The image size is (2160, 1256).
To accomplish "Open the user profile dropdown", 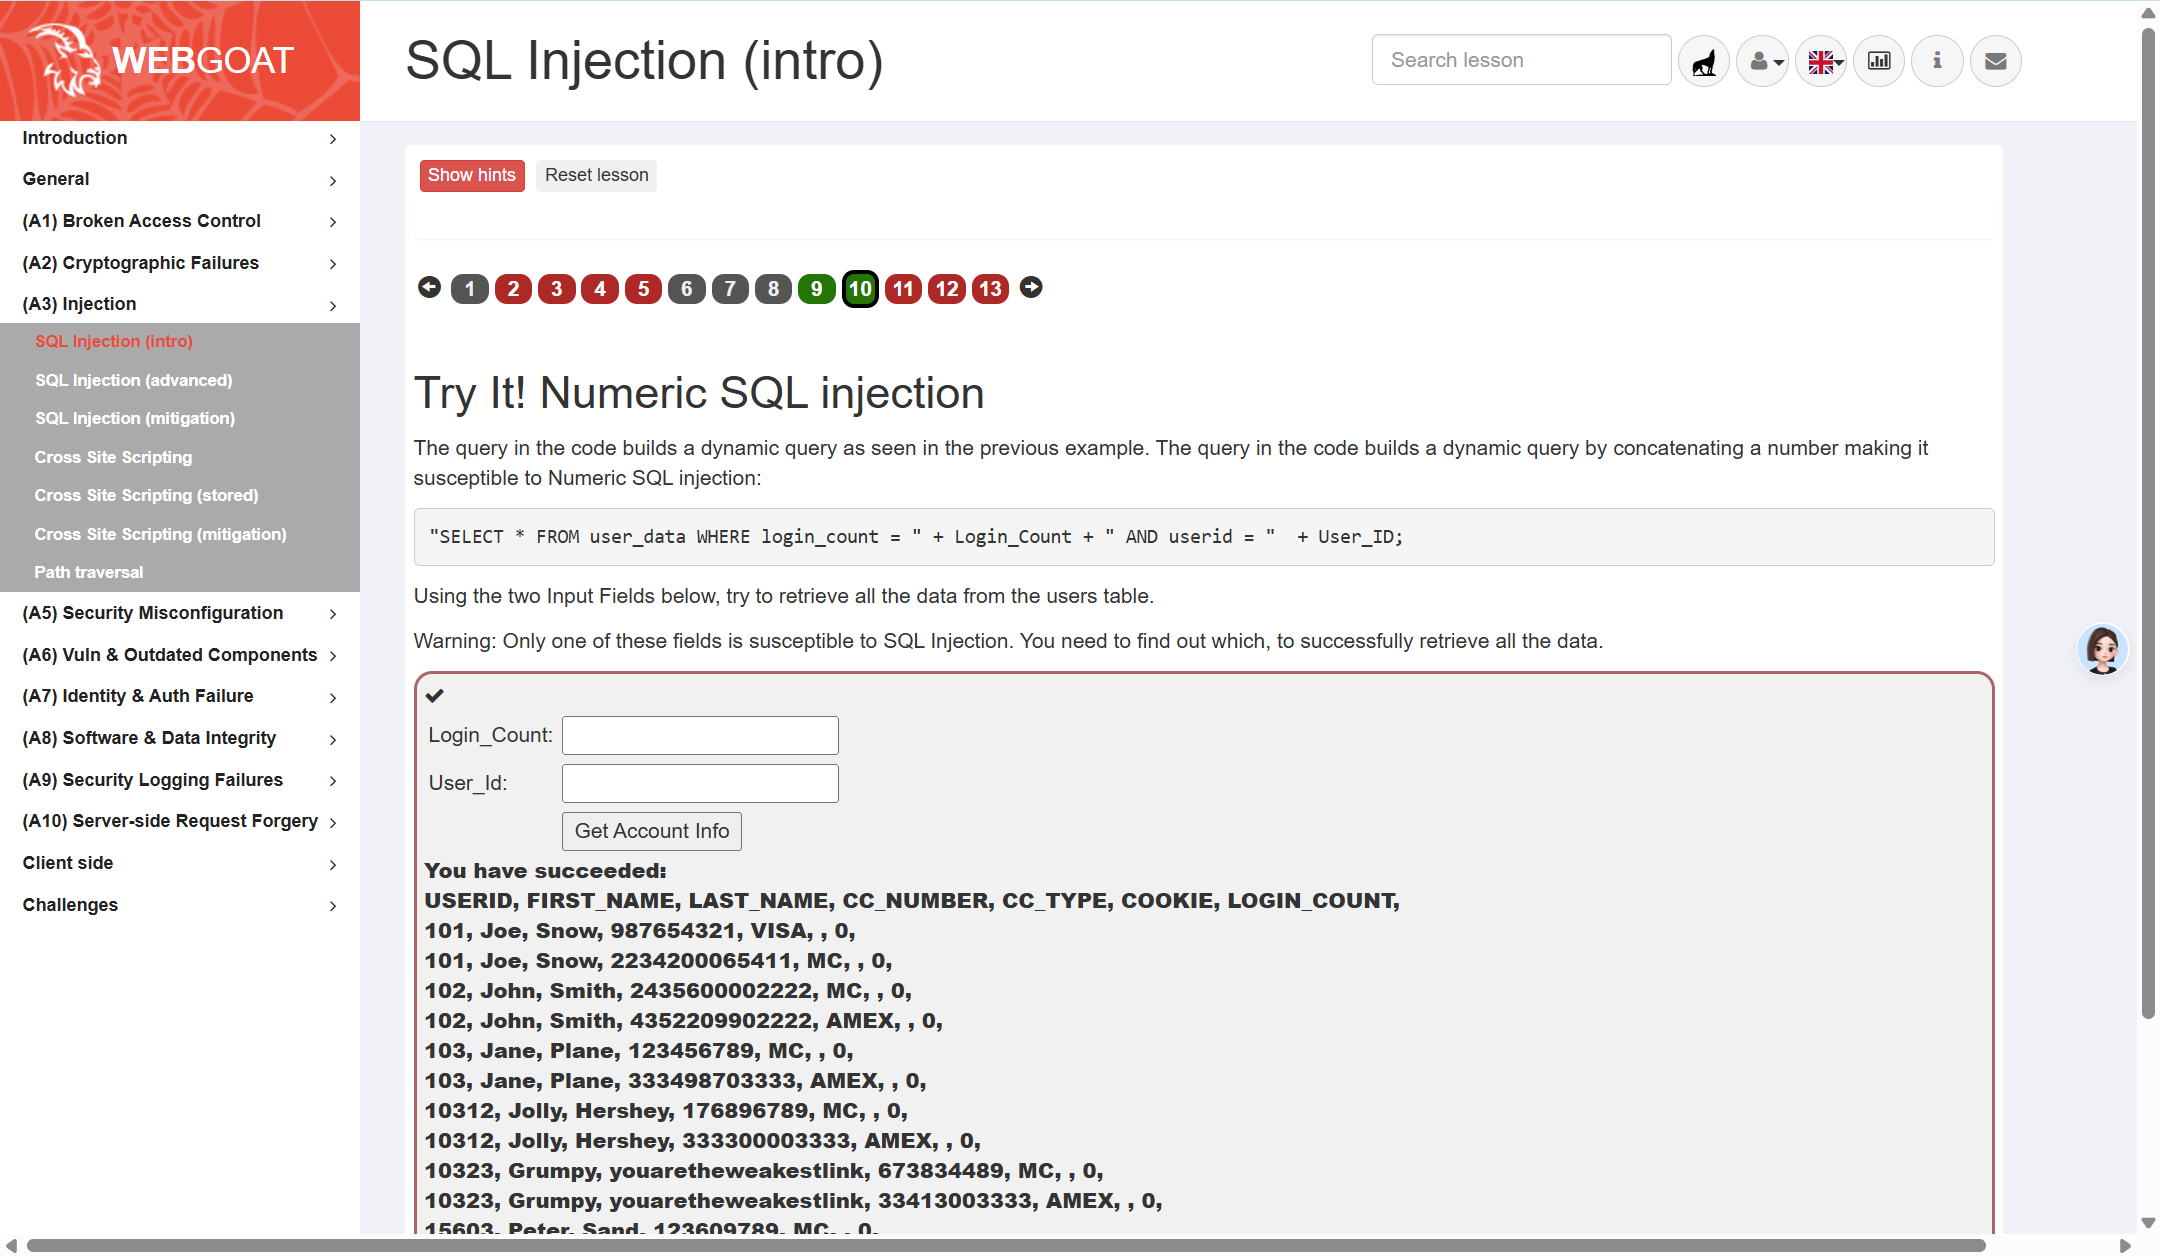I will [1762, 62].
